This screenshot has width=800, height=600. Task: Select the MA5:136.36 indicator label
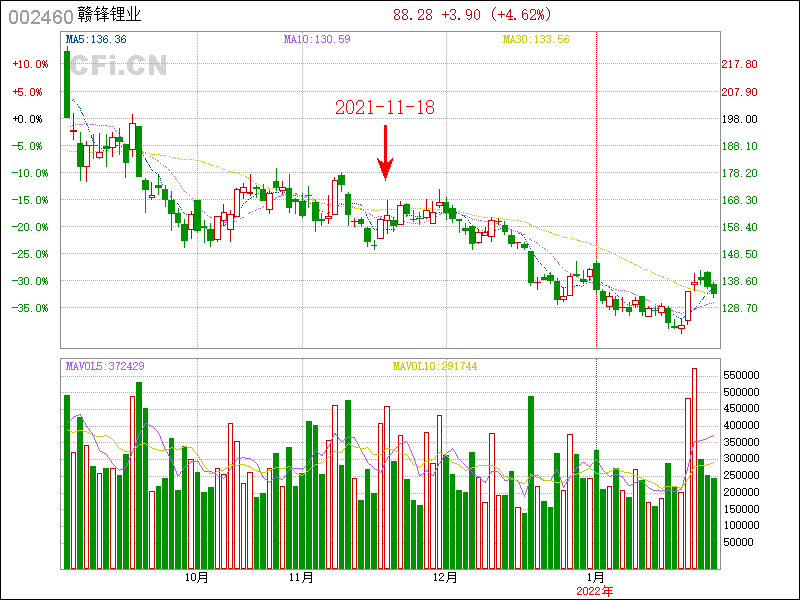pyautogui.click(x=96, y=39)
